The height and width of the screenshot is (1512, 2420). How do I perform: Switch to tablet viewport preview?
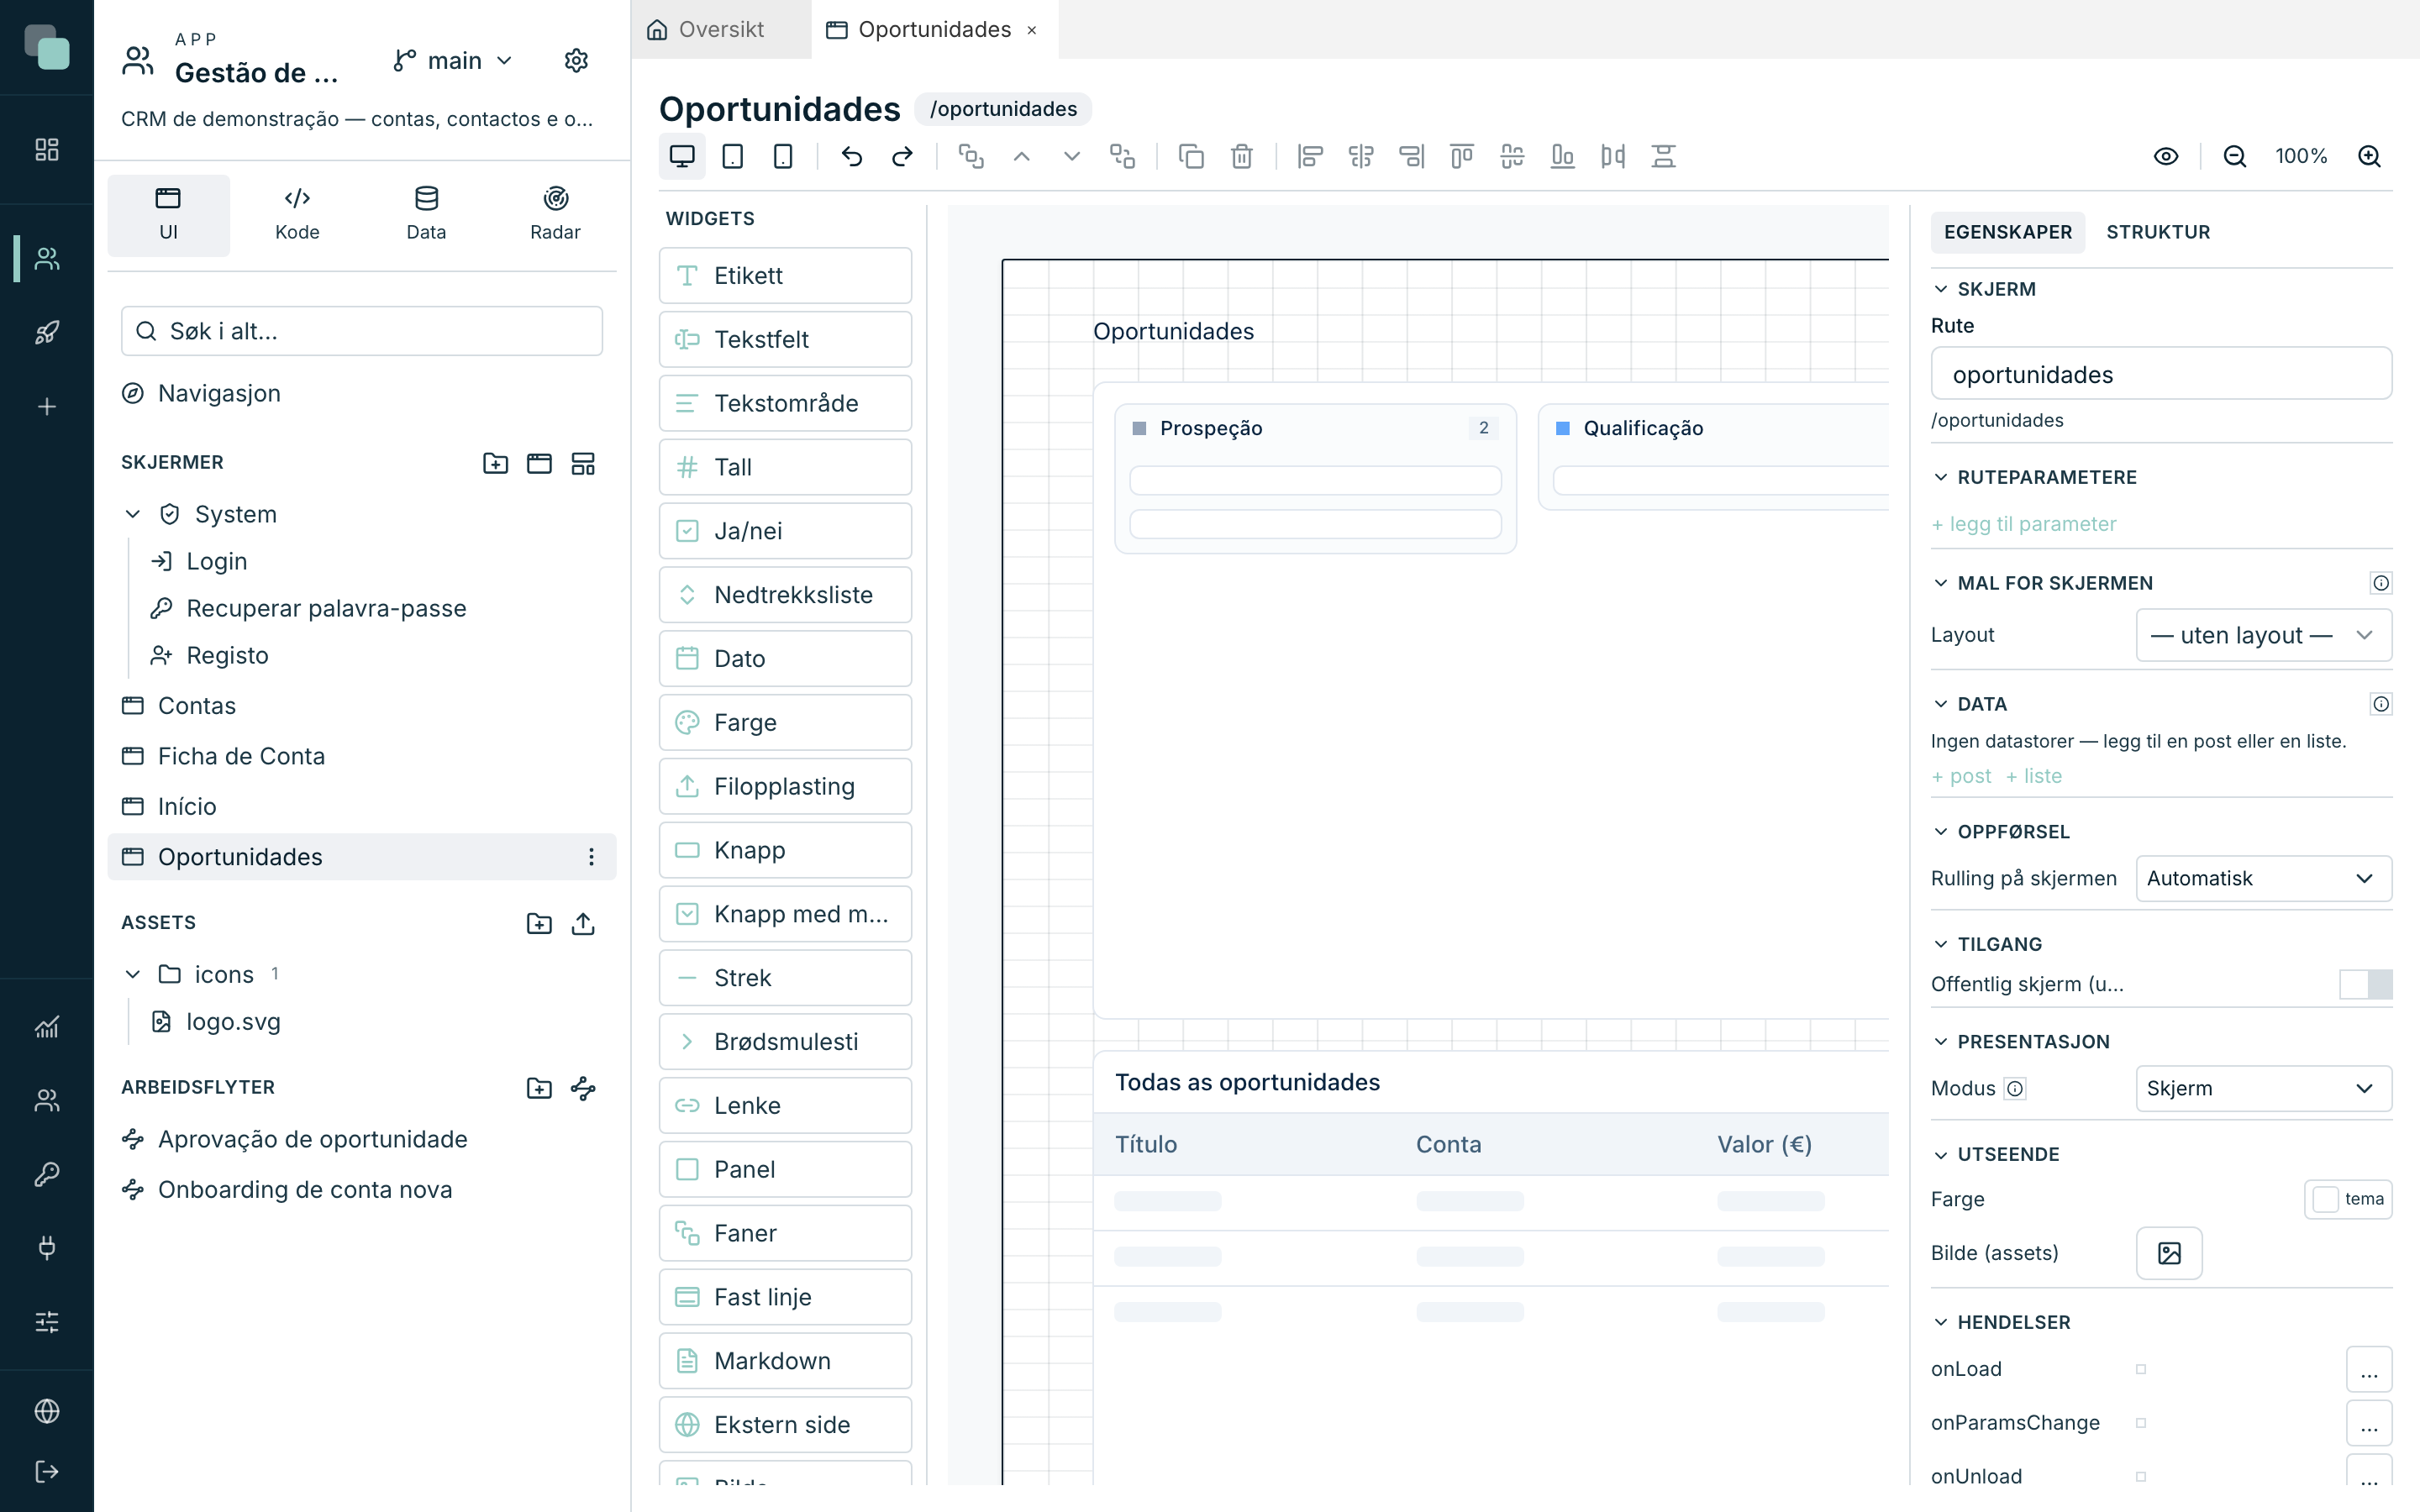pyautogui.click(x=733, y=156)
